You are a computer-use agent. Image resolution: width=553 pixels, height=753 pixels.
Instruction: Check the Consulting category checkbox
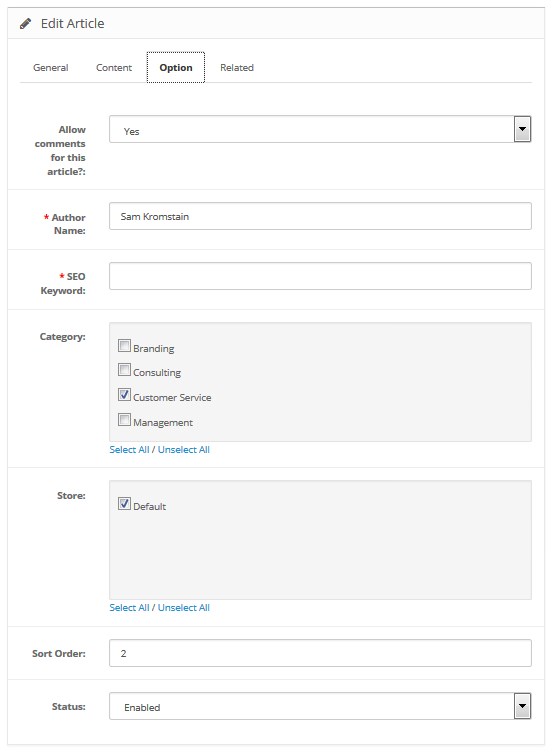pyautogui.click(x=124, y=369)
